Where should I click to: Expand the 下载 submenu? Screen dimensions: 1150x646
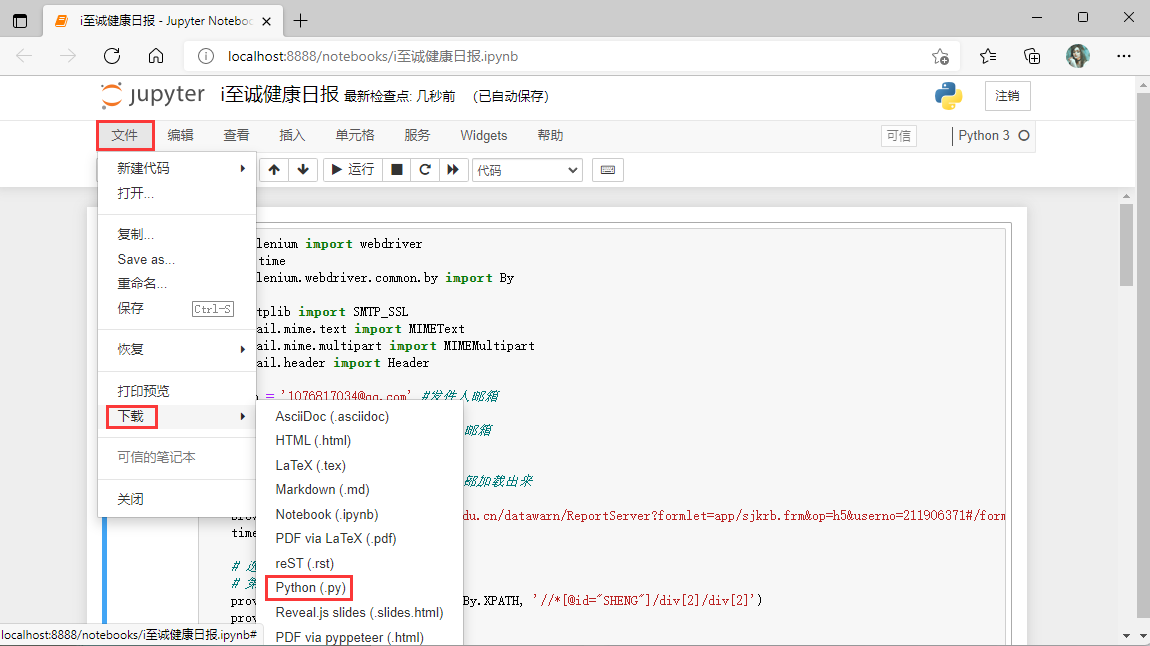tap(177, 416)
